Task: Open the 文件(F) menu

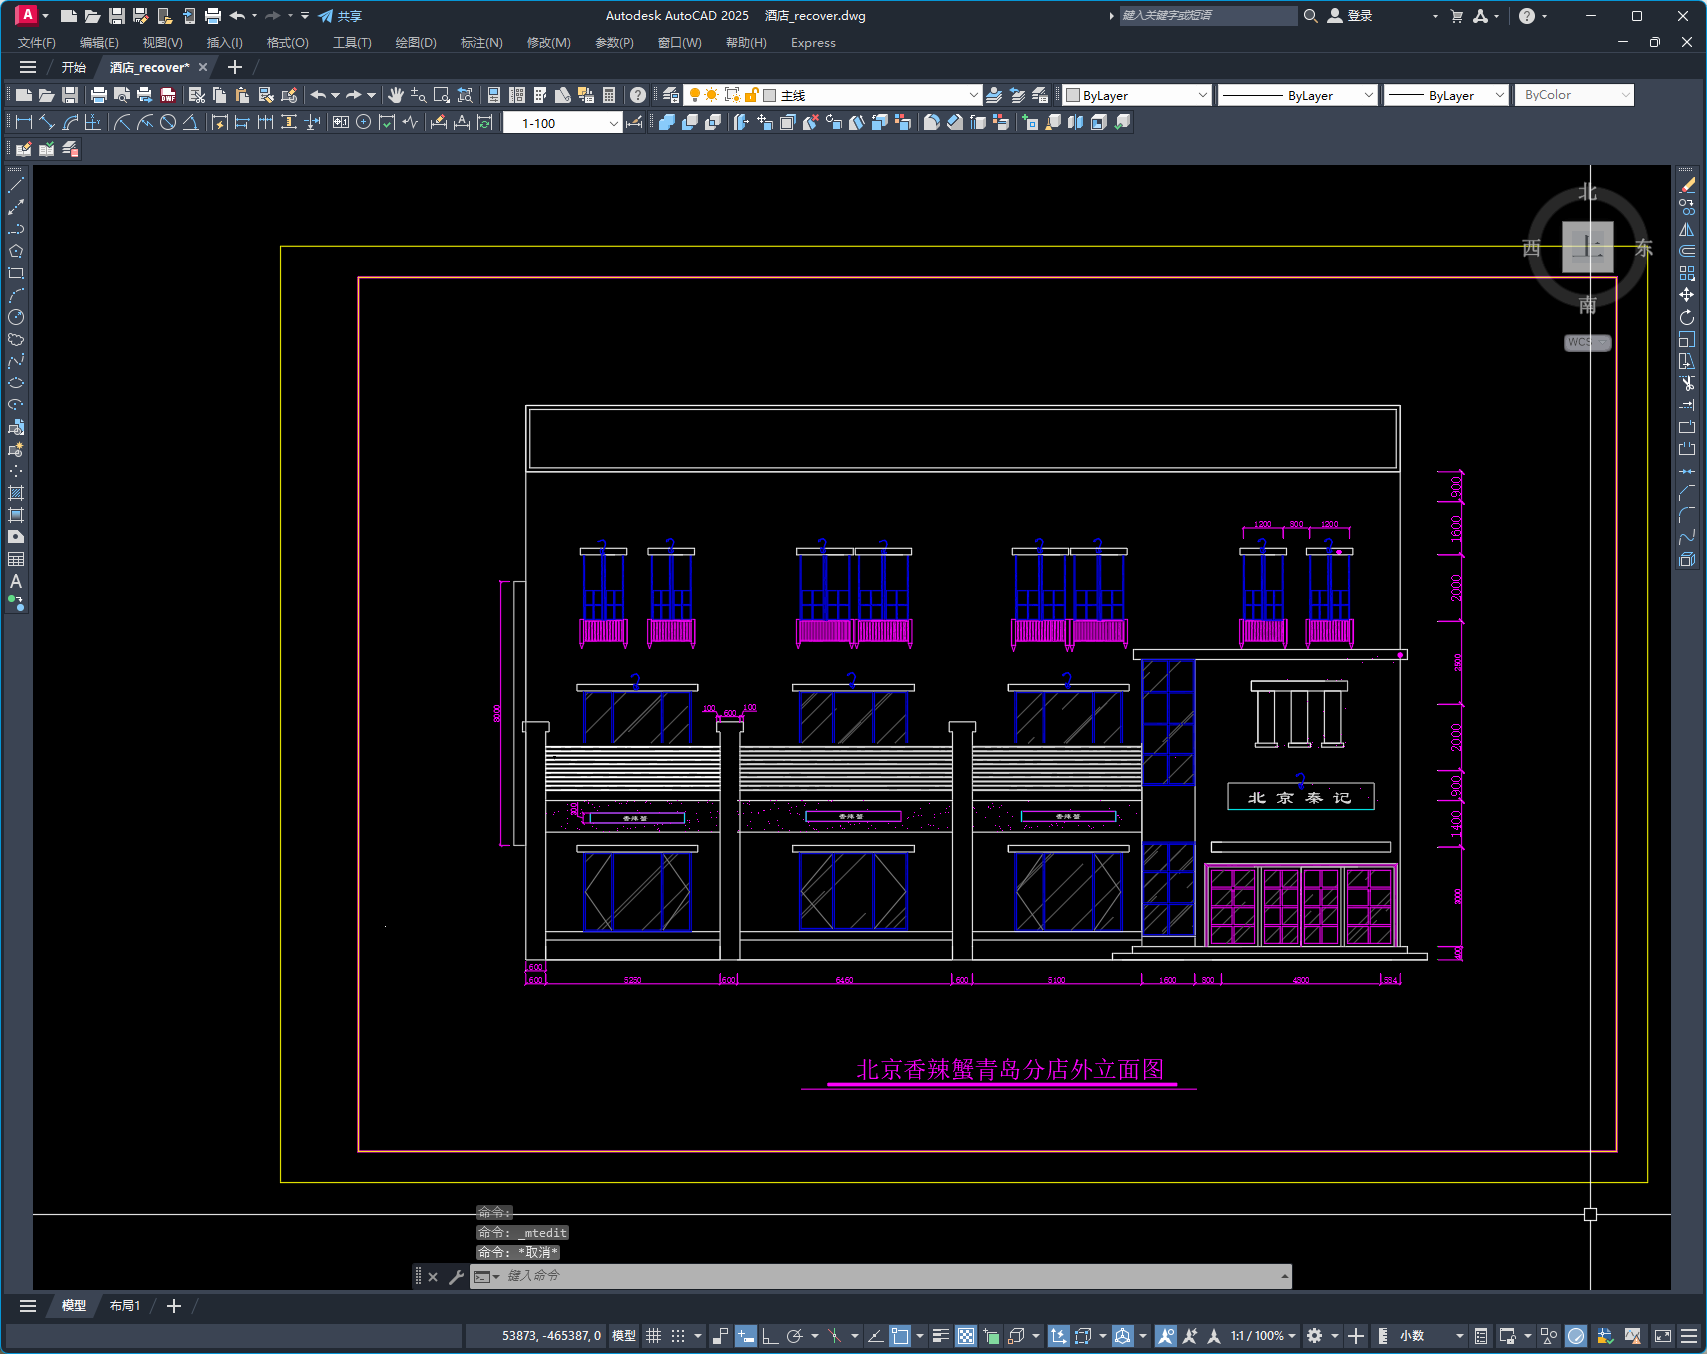Action: click(x=37, y=43)
